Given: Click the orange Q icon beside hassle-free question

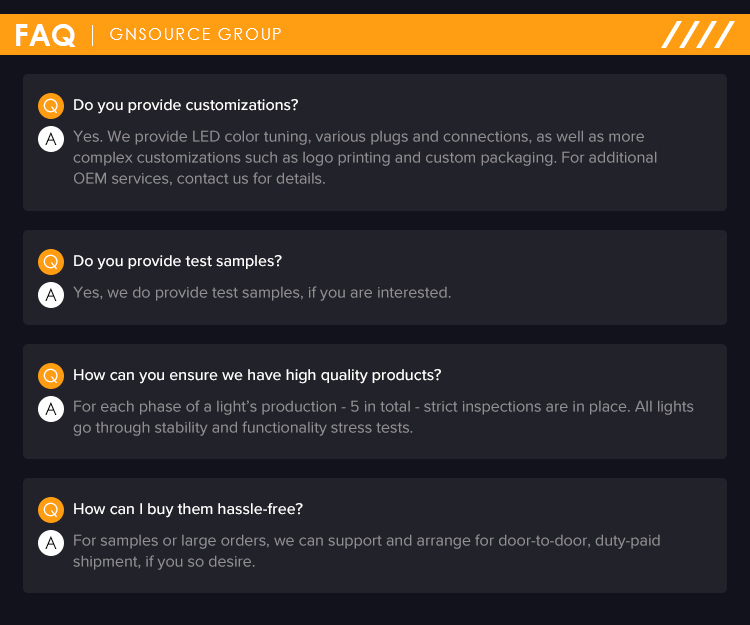Looking at the screenshot, I should point(51,510).
